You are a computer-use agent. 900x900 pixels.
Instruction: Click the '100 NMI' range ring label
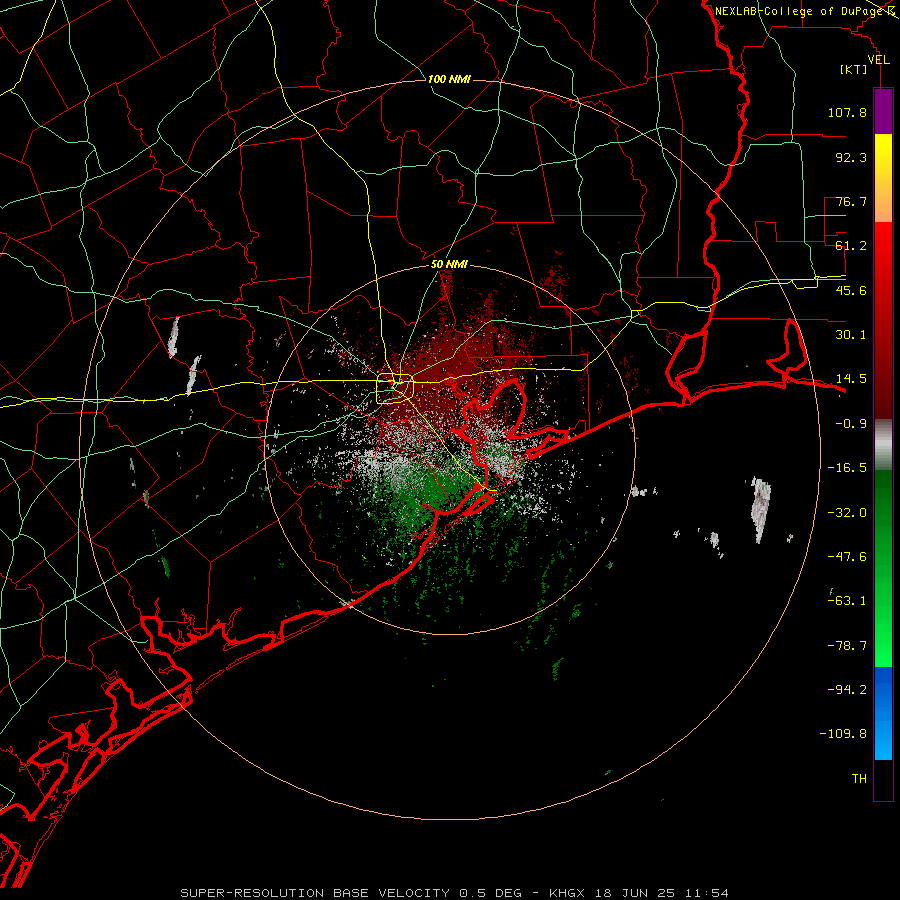[449, 79]
